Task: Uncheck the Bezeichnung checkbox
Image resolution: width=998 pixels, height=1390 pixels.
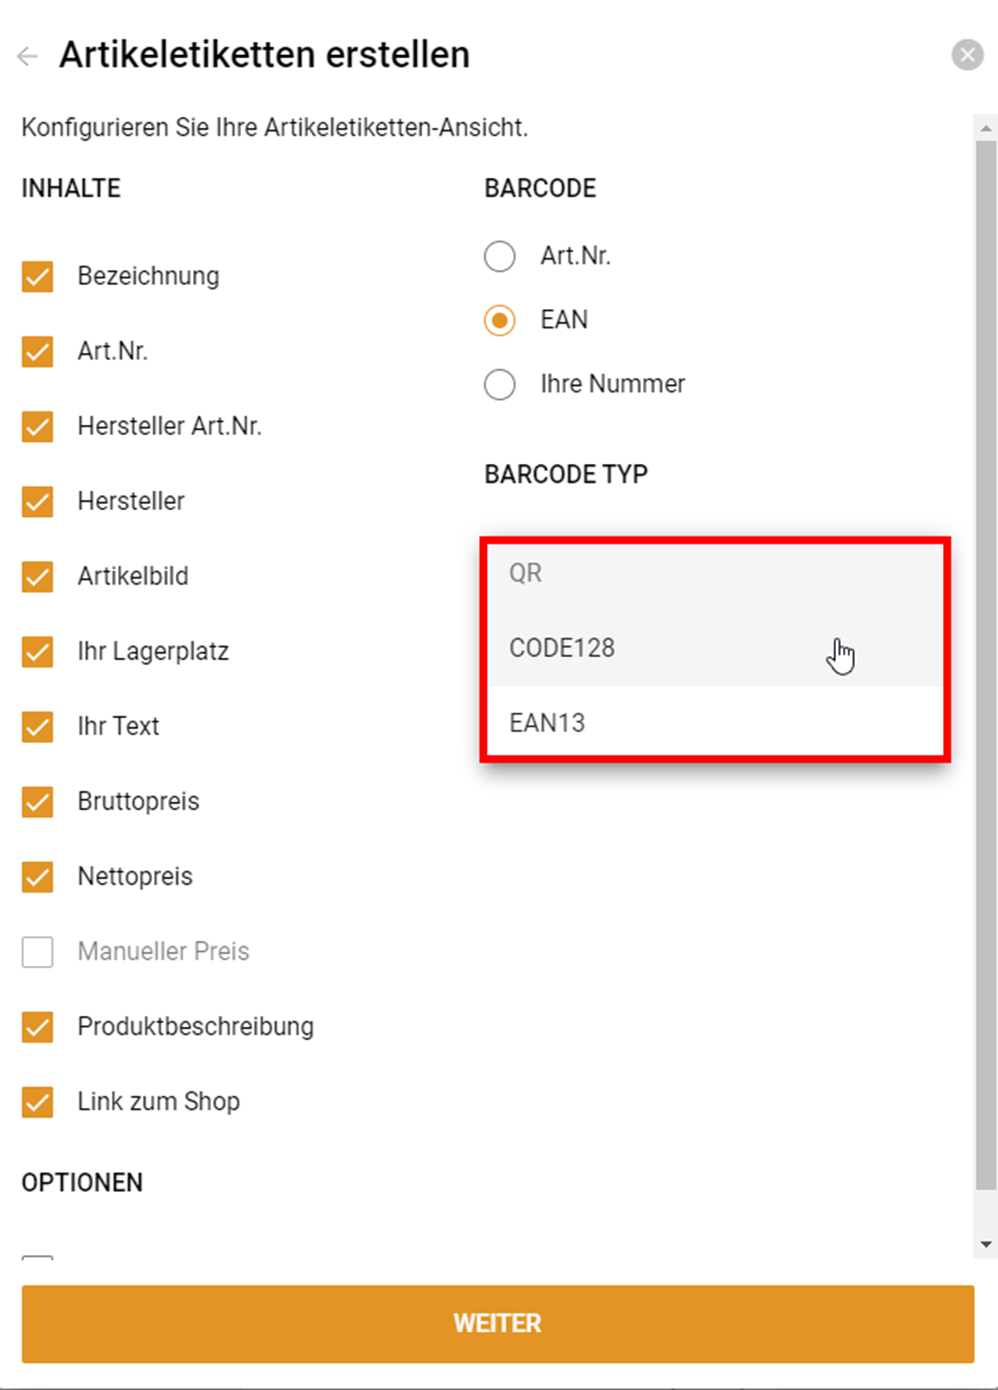Action: [x=38, y=277]
